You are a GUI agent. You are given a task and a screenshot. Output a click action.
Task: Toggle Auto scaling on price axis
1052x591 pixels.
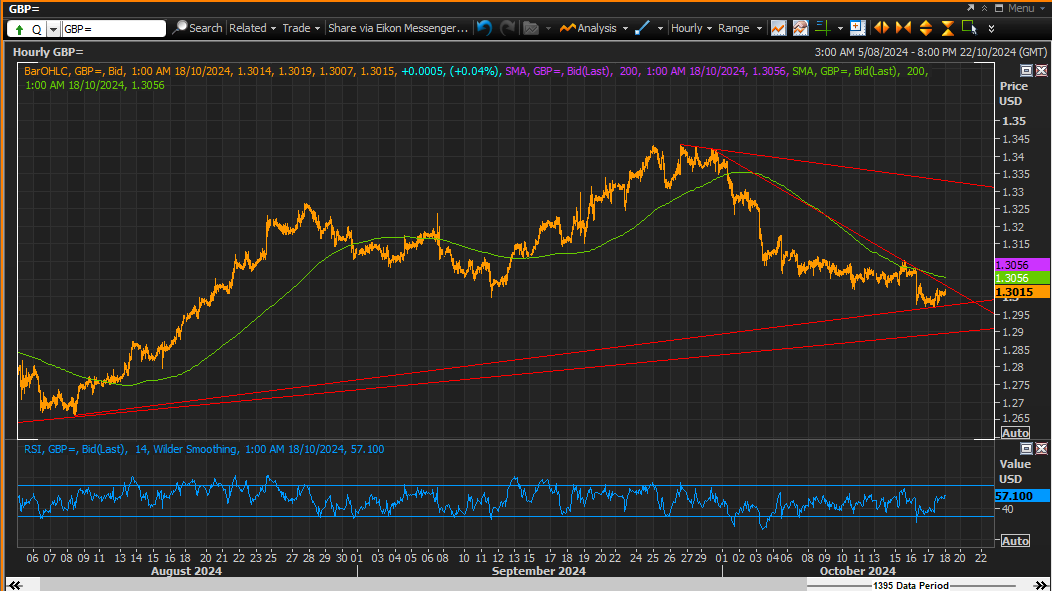point(1015,433)
